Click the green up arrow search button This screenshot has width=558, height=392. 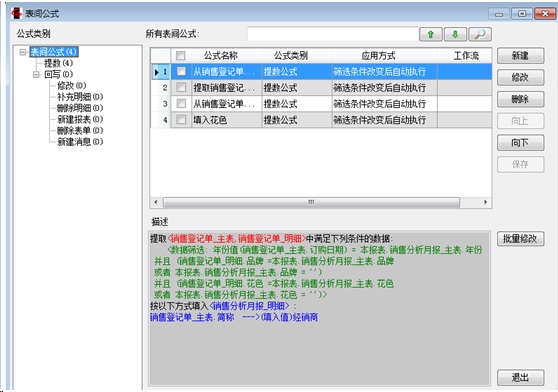(431, 35)
